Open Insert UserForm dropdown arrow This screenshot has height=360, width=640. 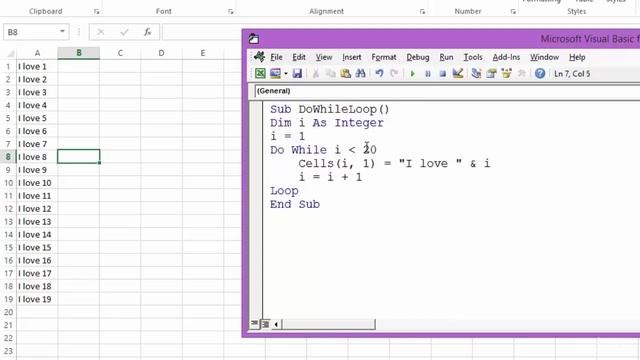tap(286, 74)
